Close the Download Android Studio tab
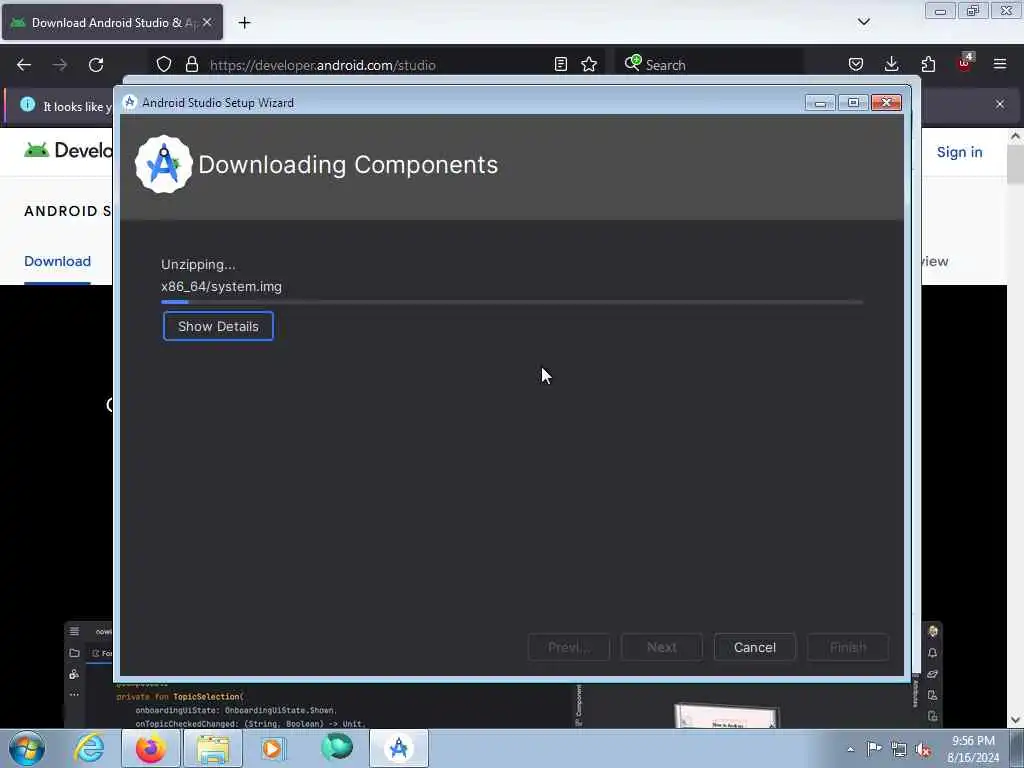 tap(207, 22)
